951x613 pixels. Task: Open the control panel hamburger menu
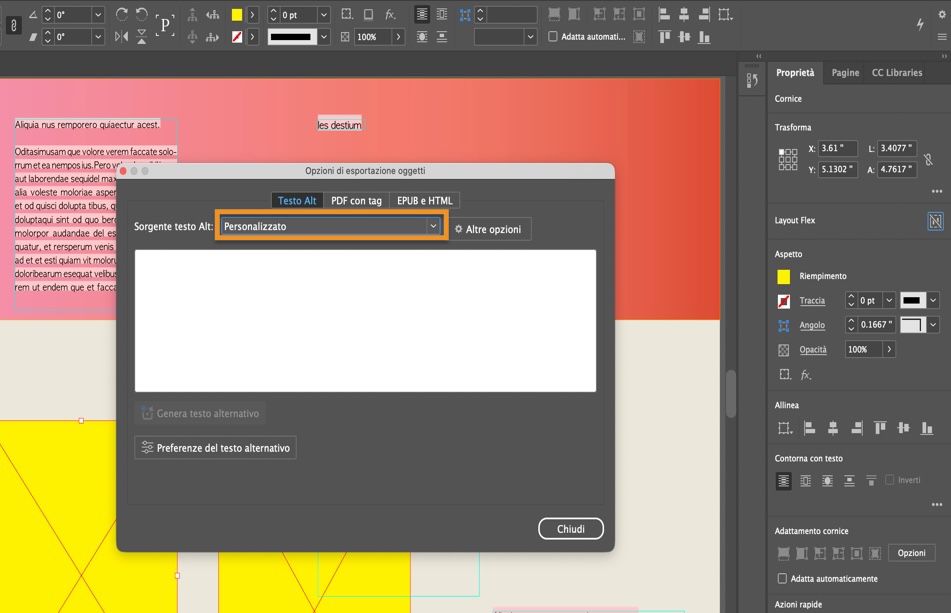942,37
